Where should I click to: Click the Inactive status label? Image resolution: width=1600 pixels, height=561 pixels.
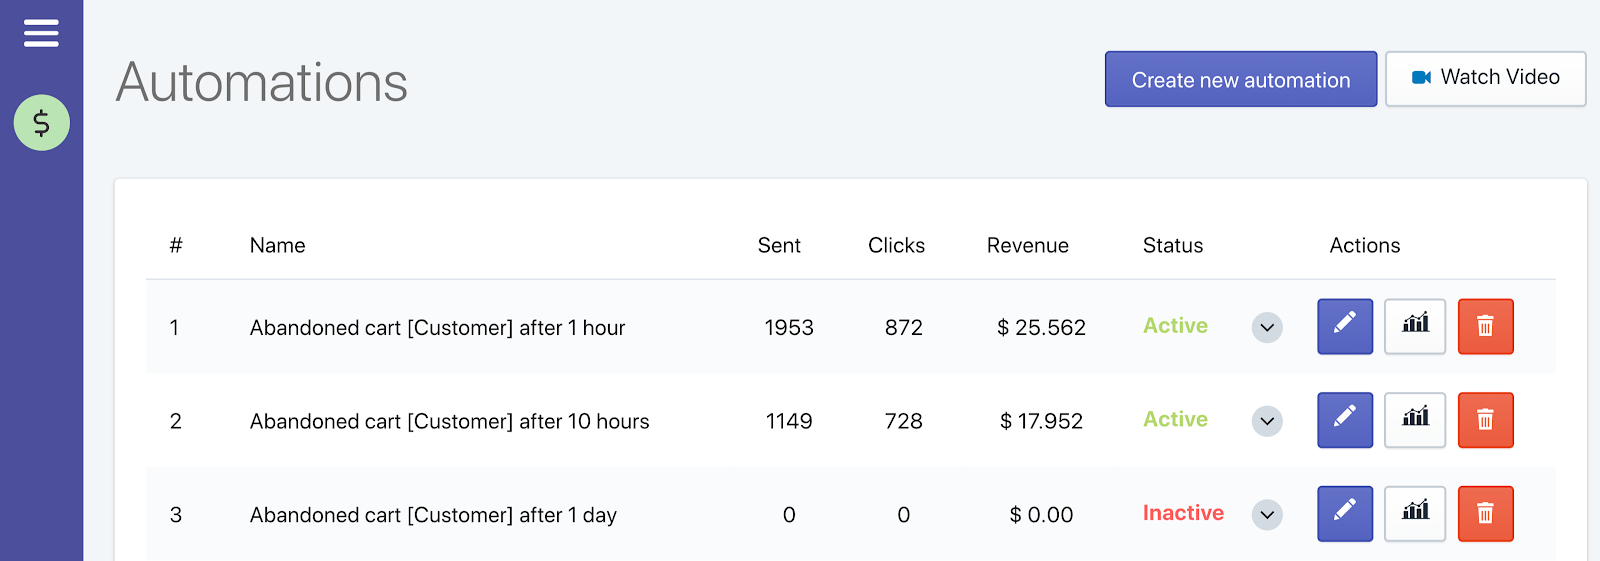click(1183, 513)
